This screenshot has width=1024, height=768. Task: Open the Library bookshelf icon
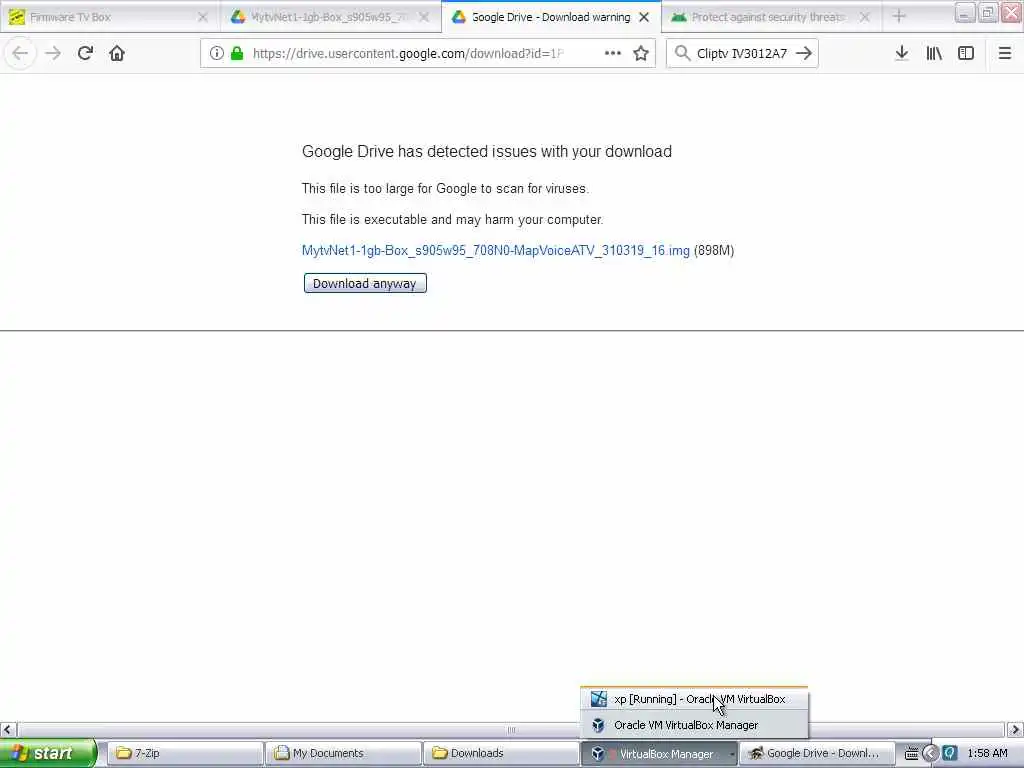click(x=934, y=53)
